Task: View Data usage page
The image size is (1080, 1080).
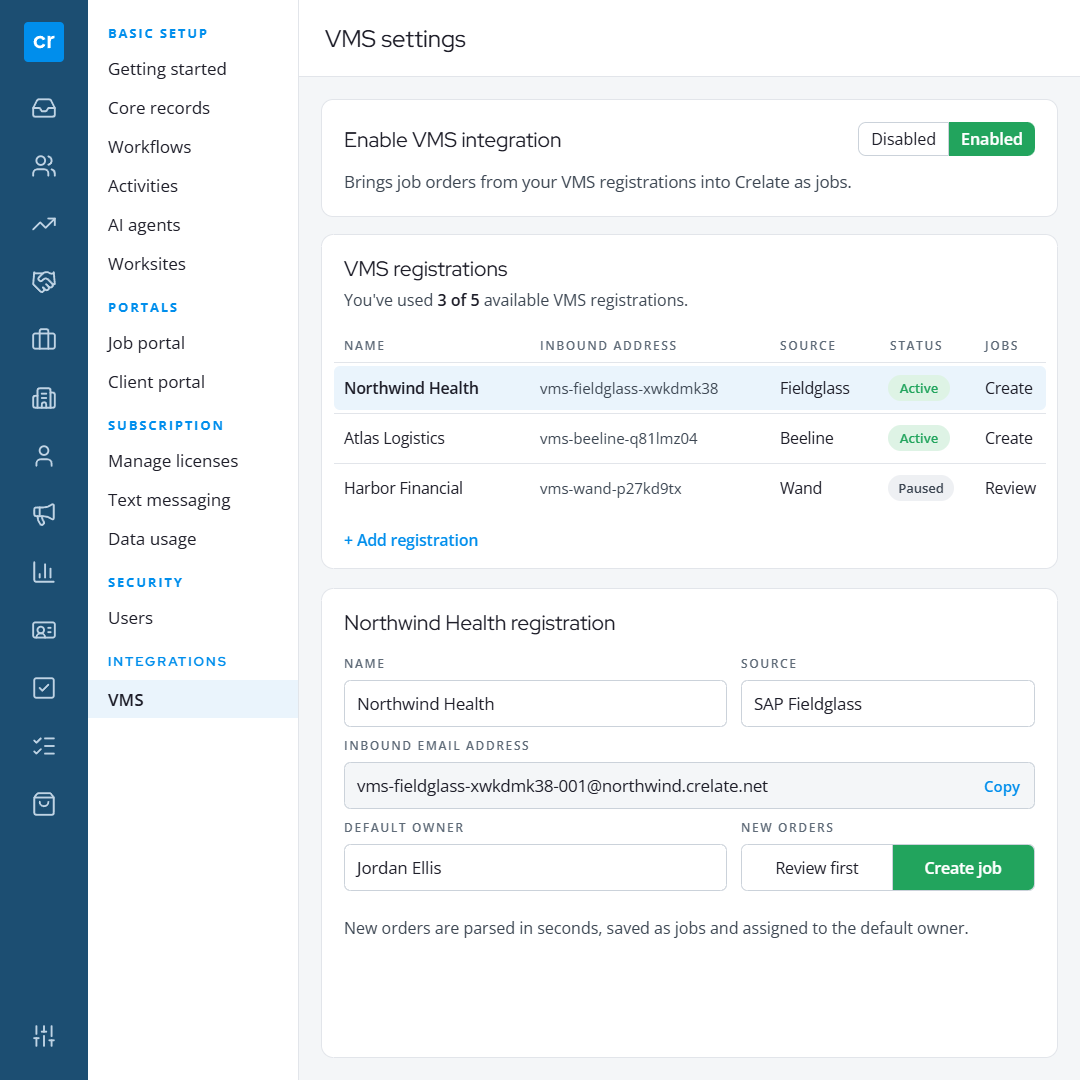Action: (152, 539)
